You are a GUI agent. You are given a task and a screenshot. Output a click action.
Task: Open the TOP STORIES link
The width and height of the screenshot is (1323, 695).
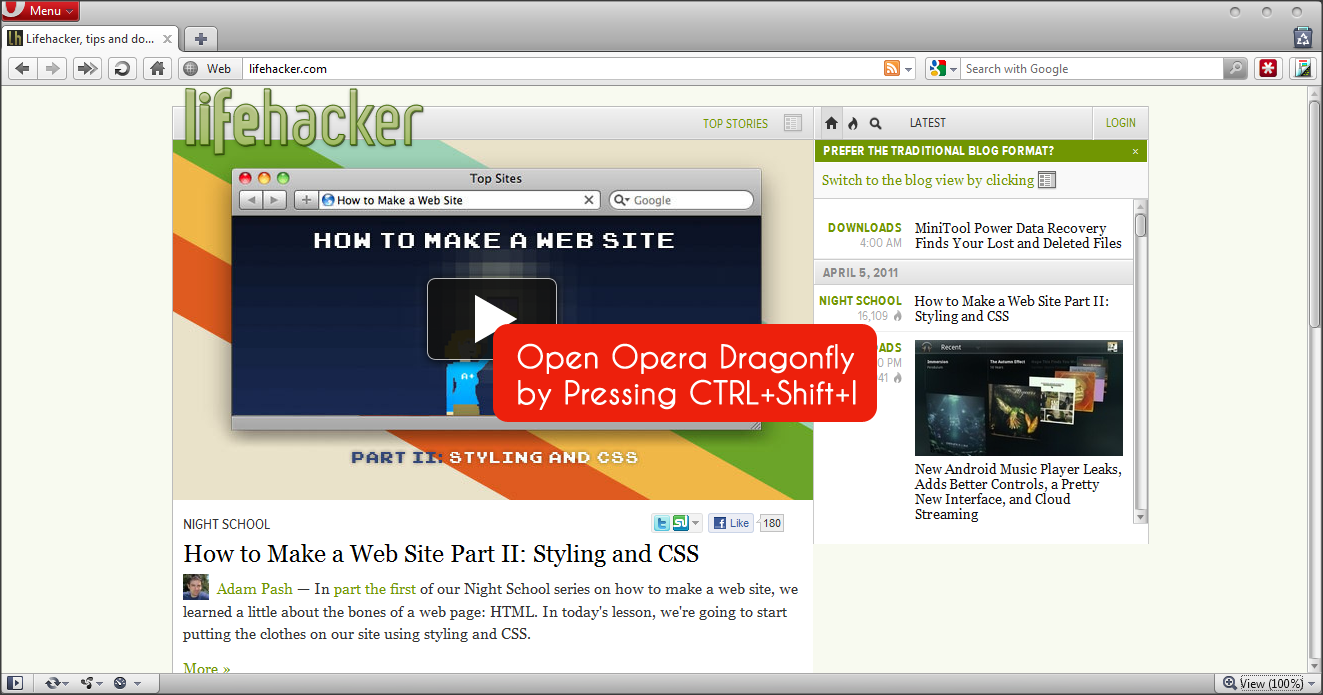735,124
